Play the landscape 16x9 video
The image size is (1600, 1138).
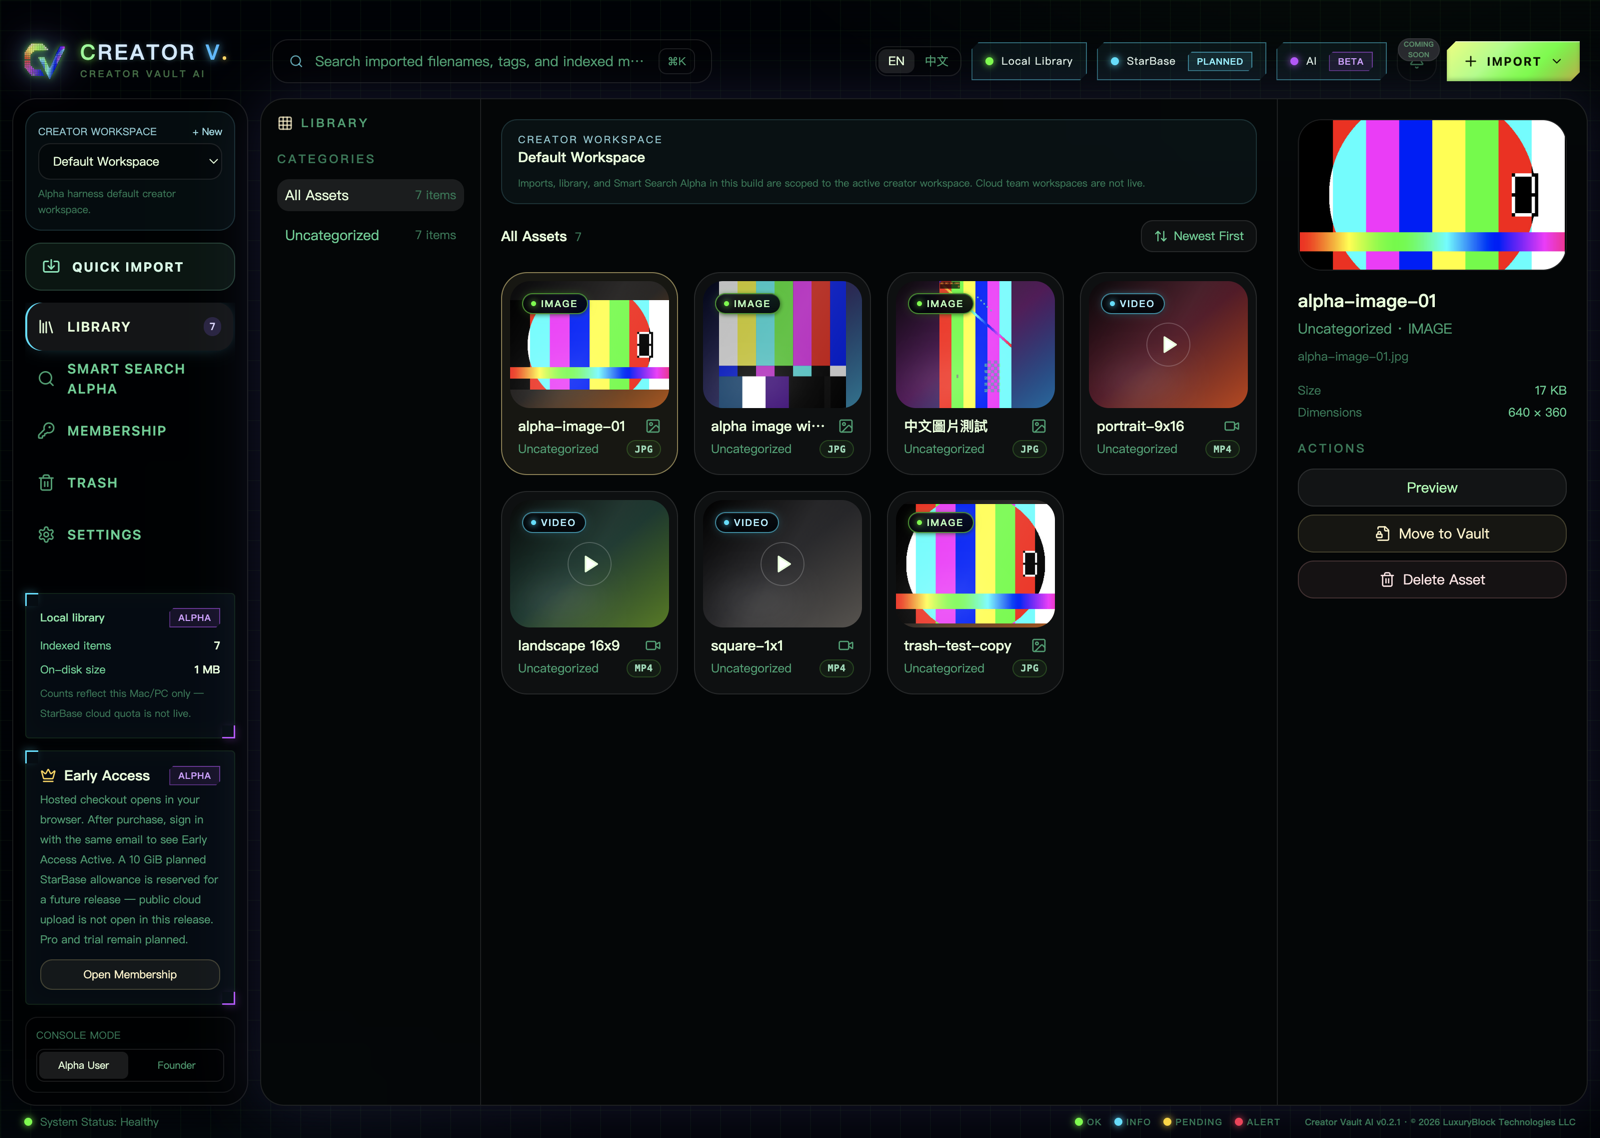point(590,564)
